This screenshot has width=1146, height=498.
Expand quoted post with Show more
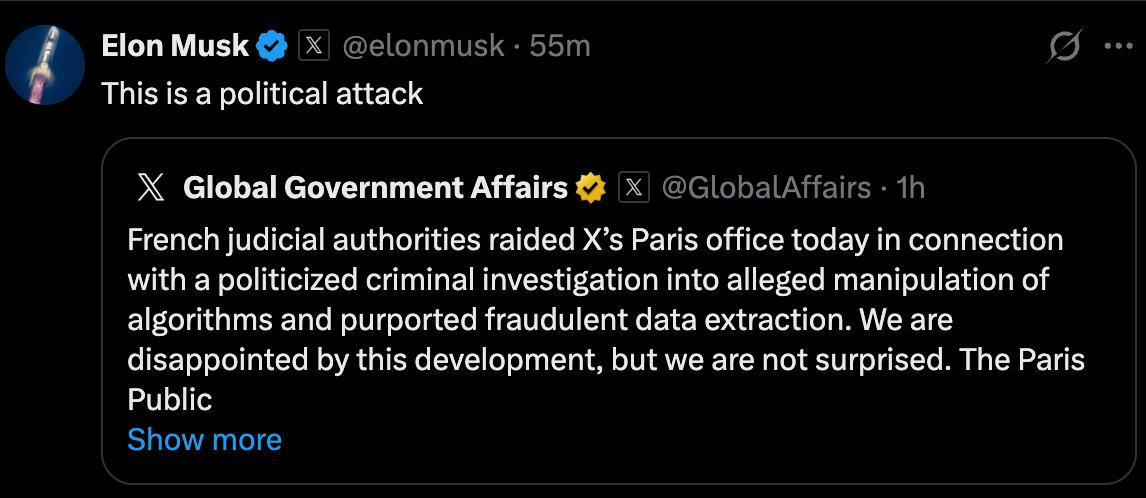point(205,439)
